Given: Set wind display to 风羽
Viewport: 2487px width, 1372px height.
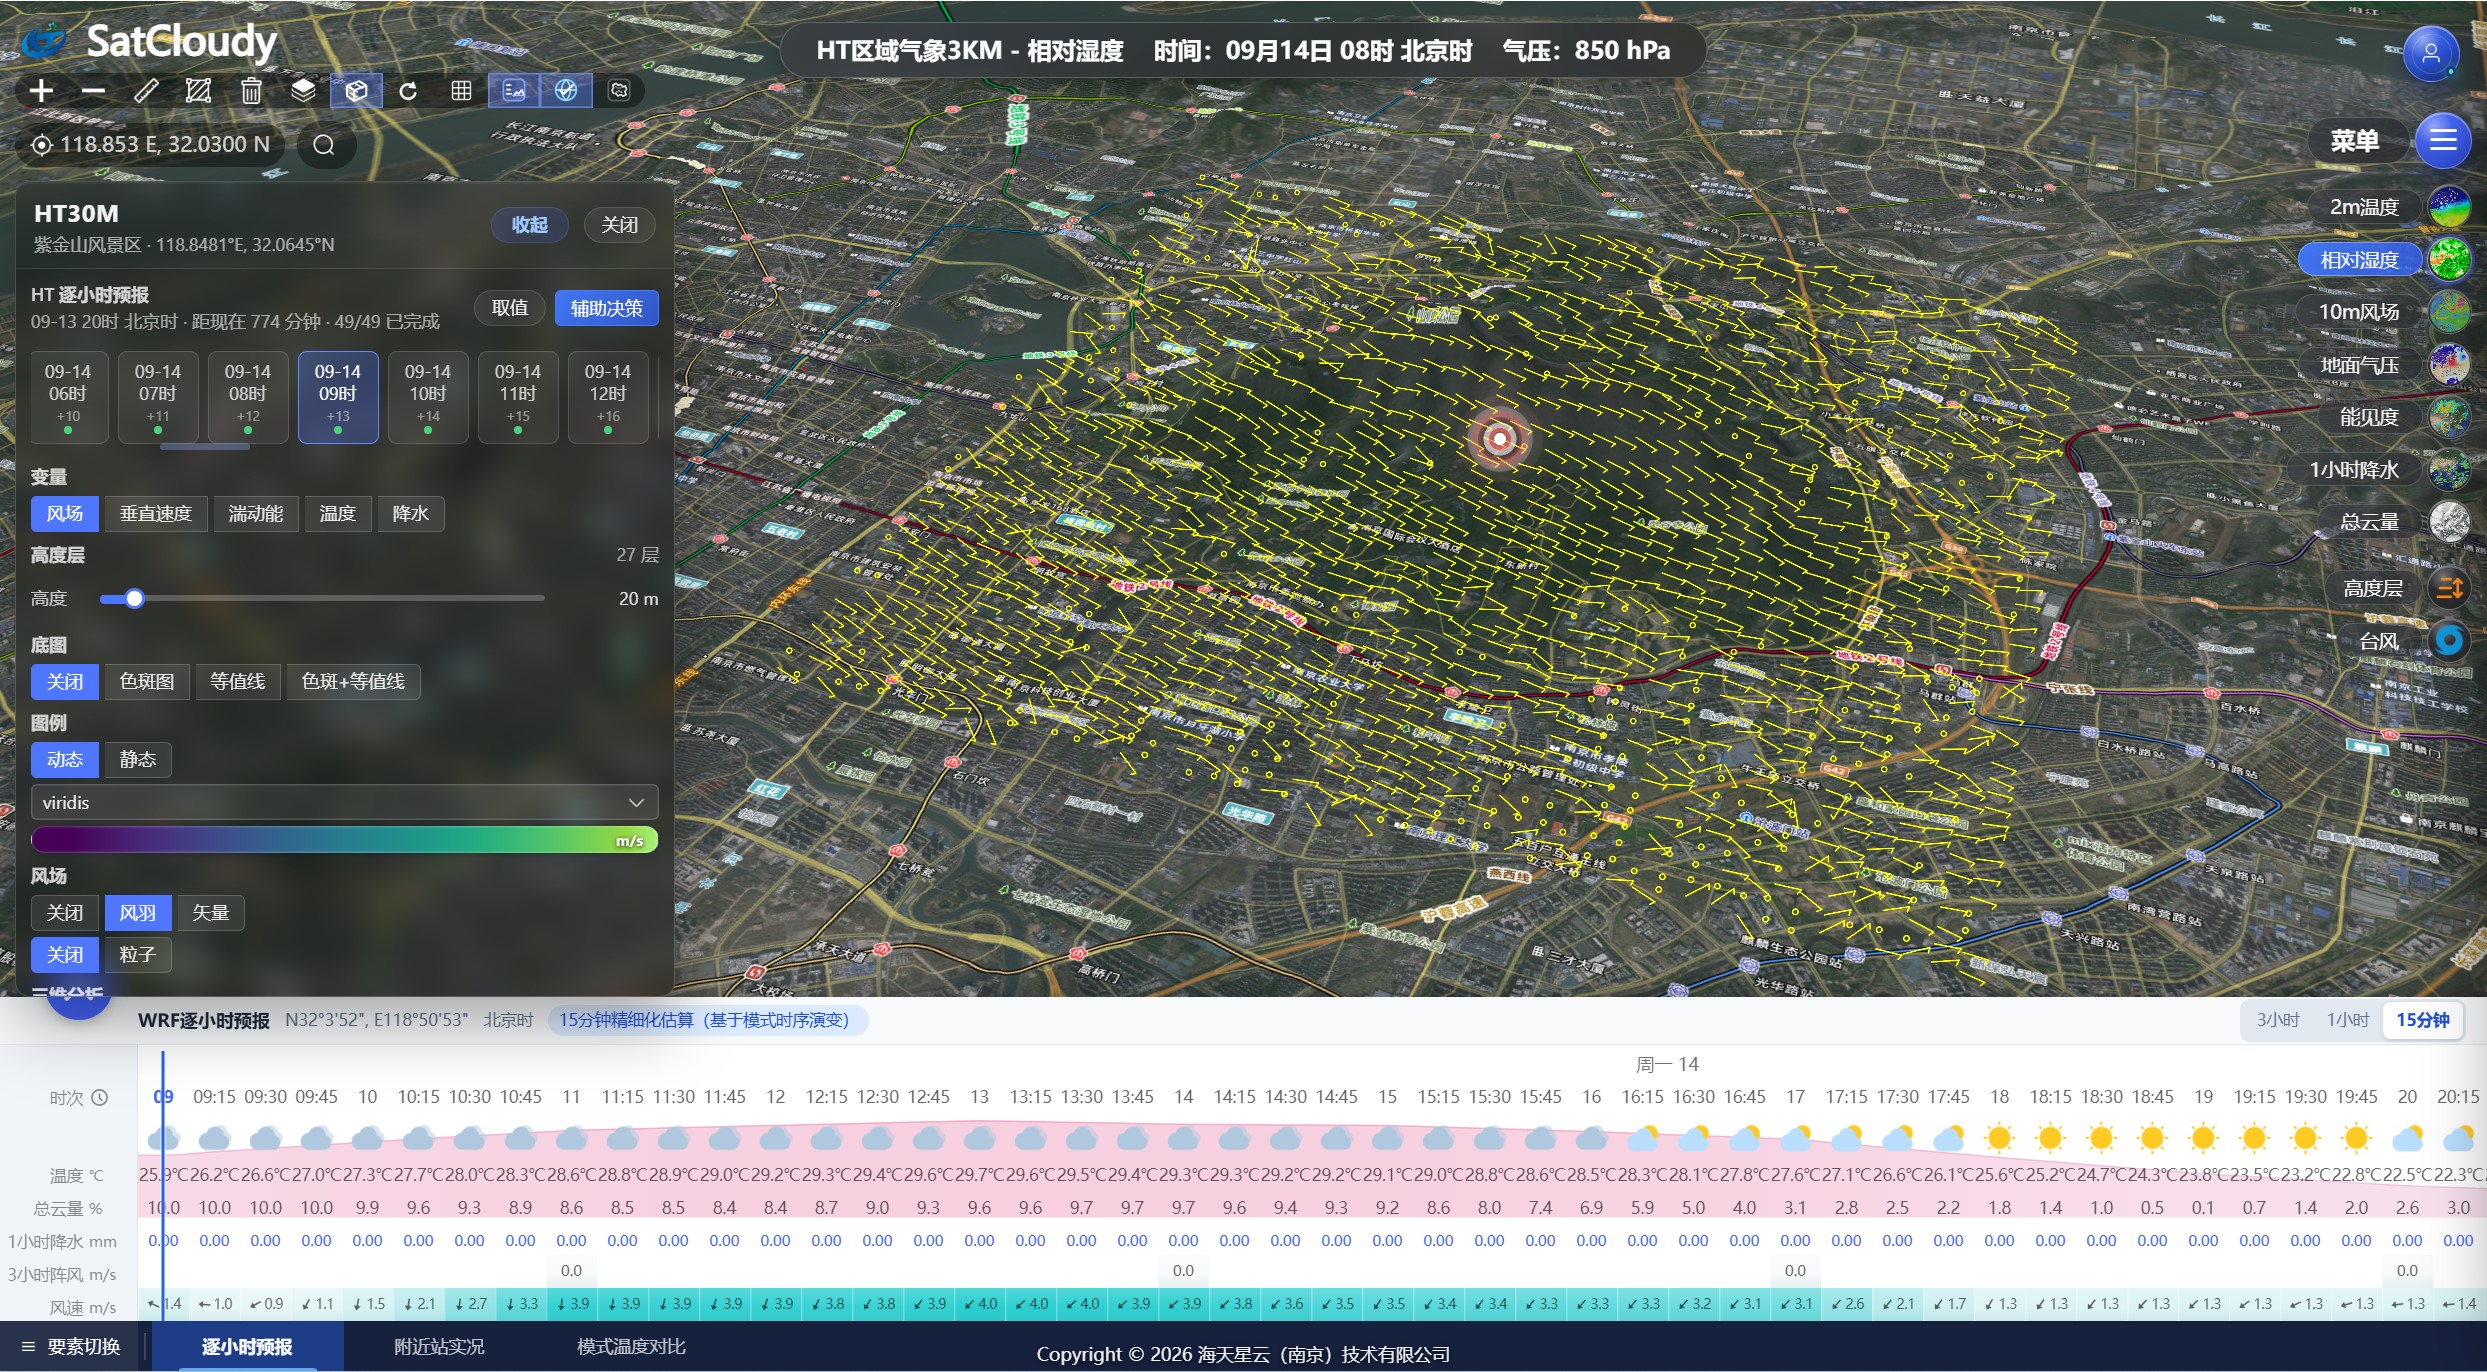Looking at the screenshot, I should point(138,913).
